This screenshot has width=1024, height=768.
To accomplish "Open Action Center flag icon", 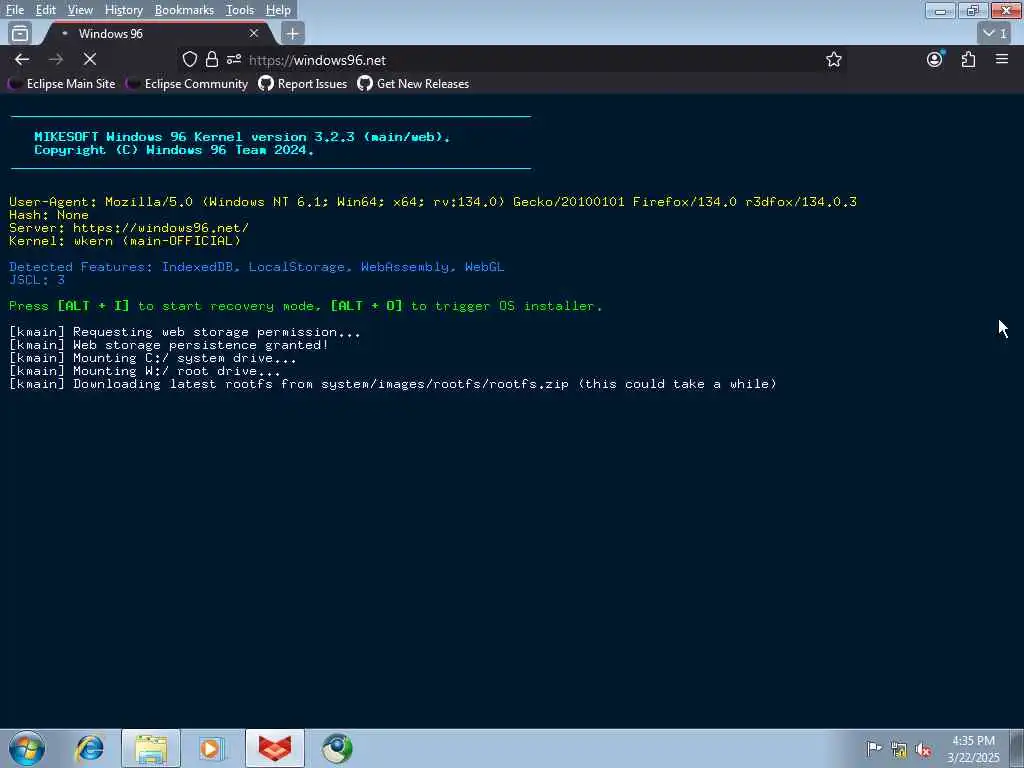I will click(x=873, y=749).
